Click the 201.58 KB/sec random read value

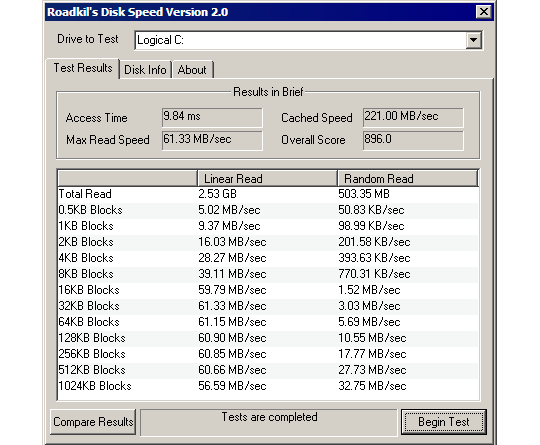[374, 242]
